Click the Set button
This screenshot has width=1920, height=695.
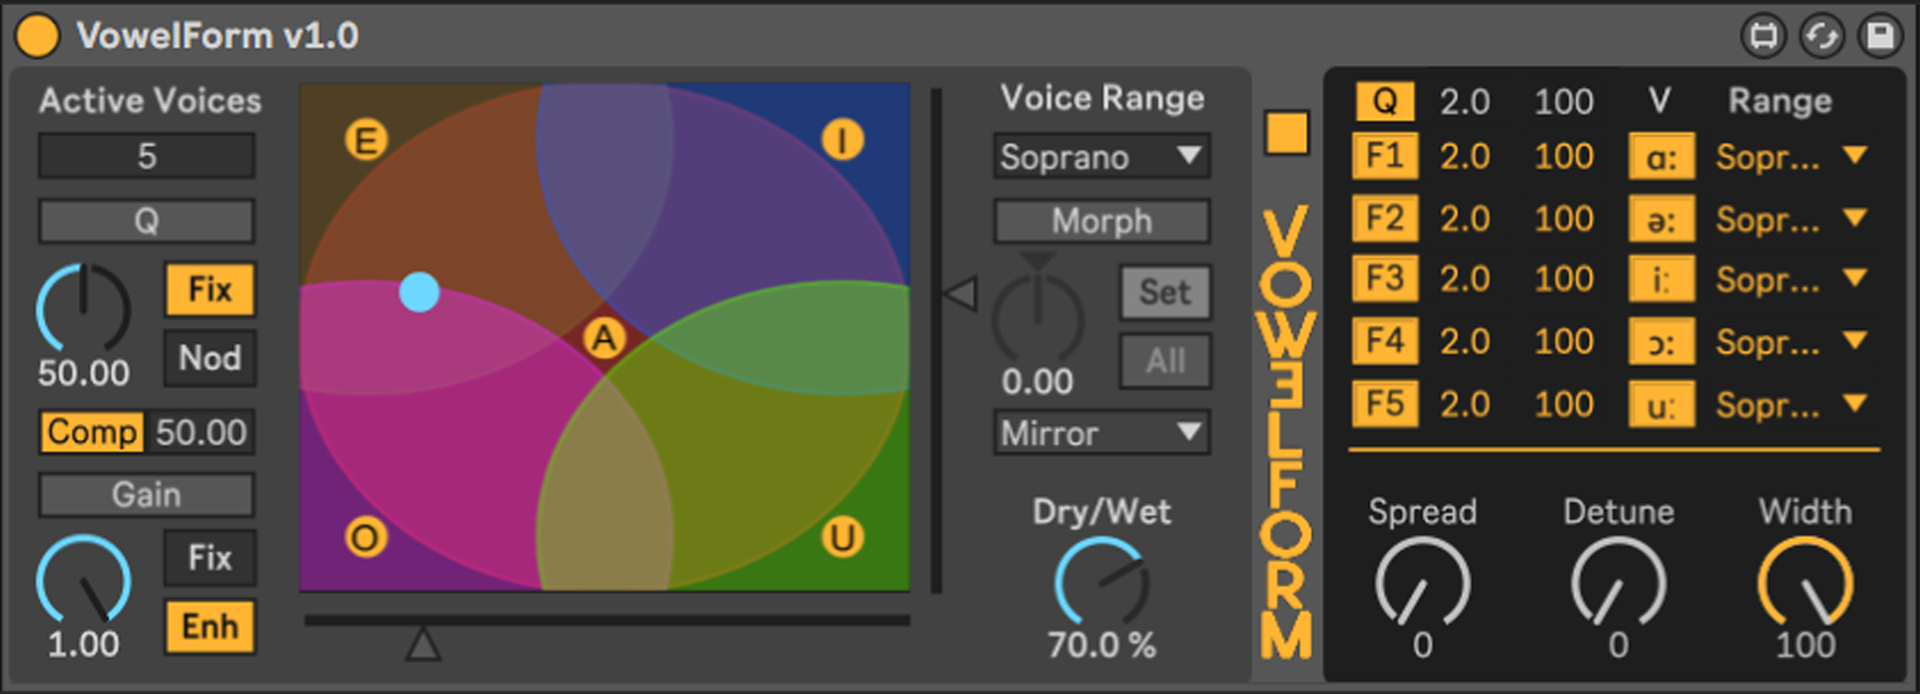click(1165, 292)
